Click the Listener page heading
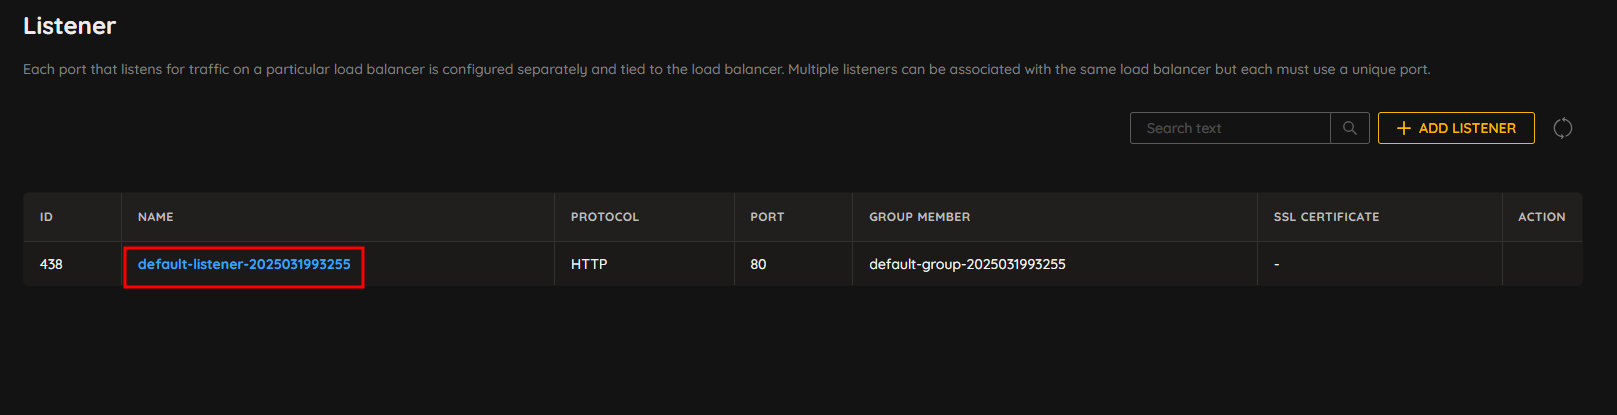The image size is (1617, 415). [x=70, y=26]
